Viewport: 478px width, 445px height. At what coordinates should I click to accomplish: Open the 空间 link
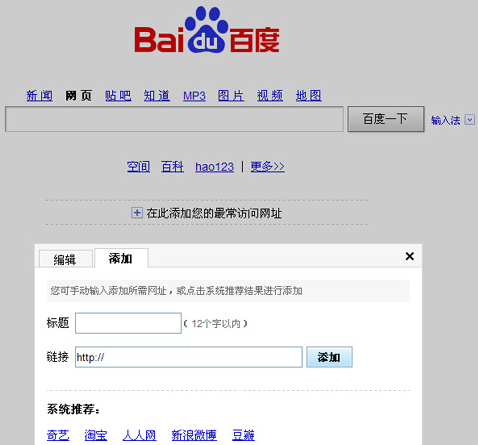click(x=138, y=166)
